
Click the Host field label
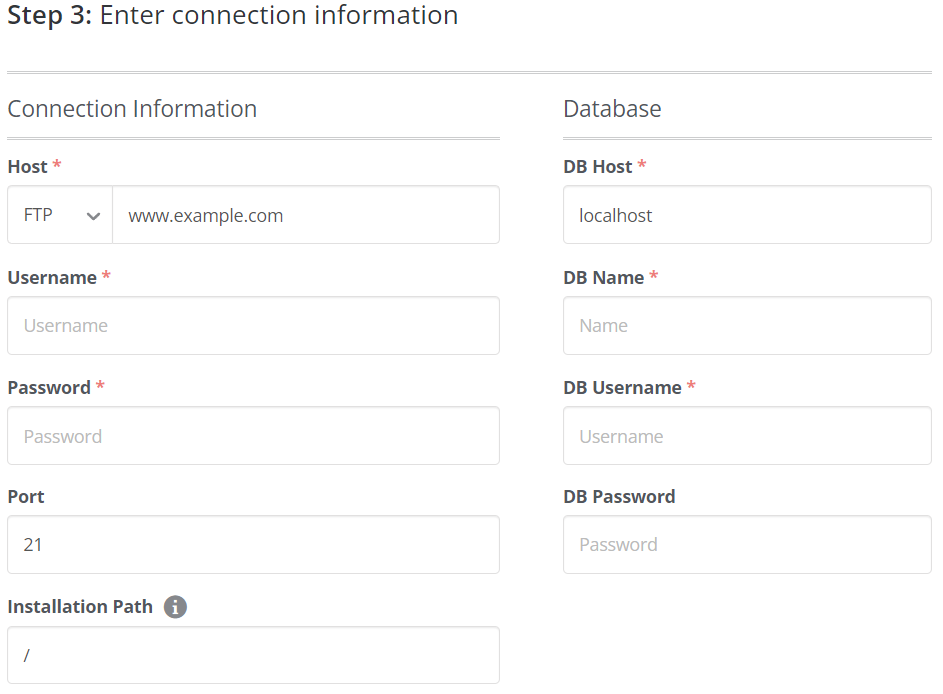pos(27,167)
